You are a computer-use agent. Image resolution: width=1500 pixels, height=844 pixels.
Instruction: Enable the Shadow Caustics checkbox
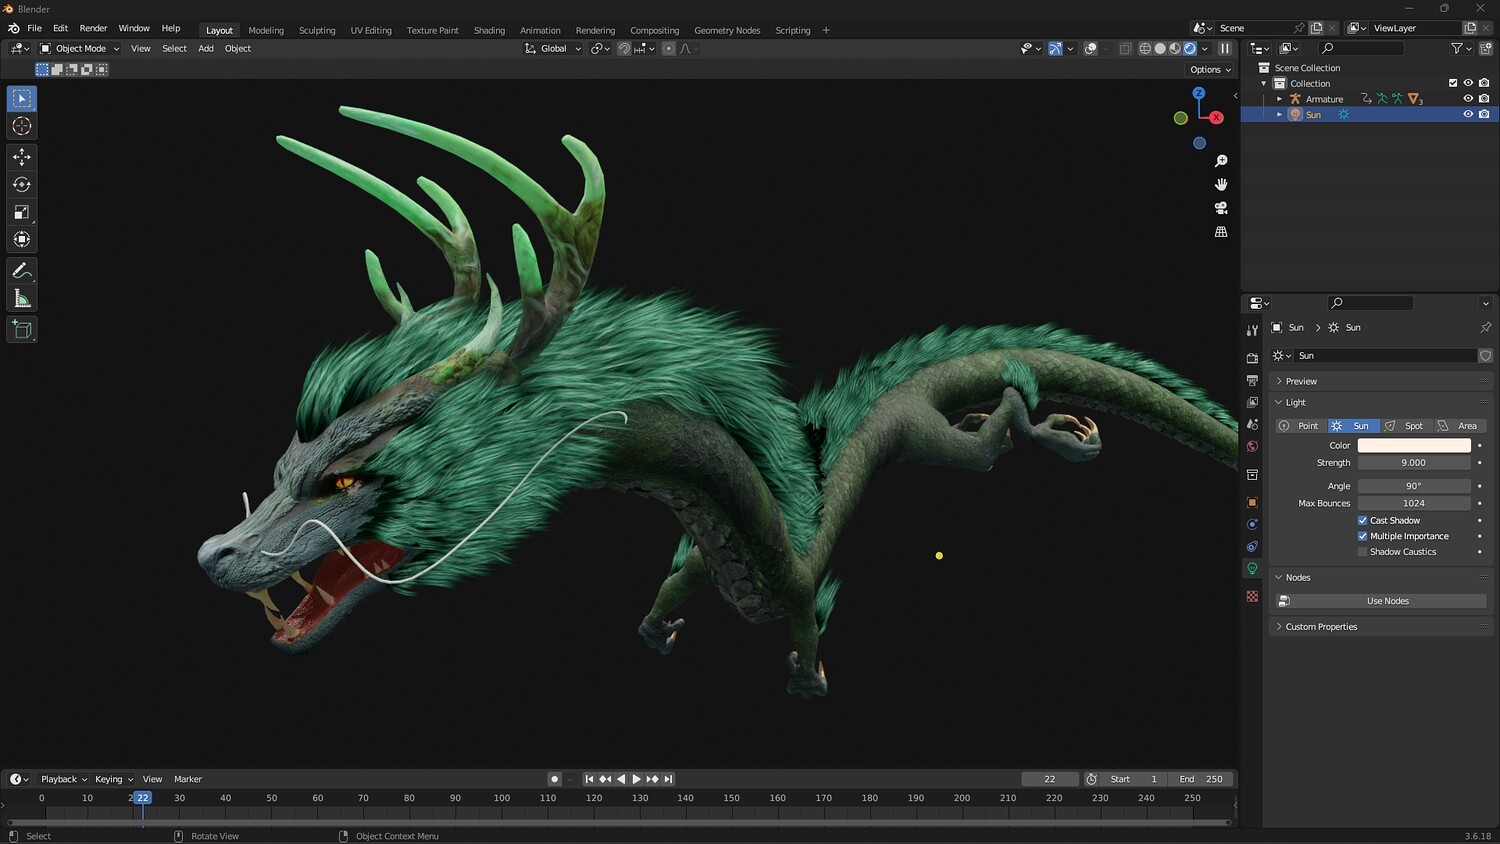tap(1362, 552)
